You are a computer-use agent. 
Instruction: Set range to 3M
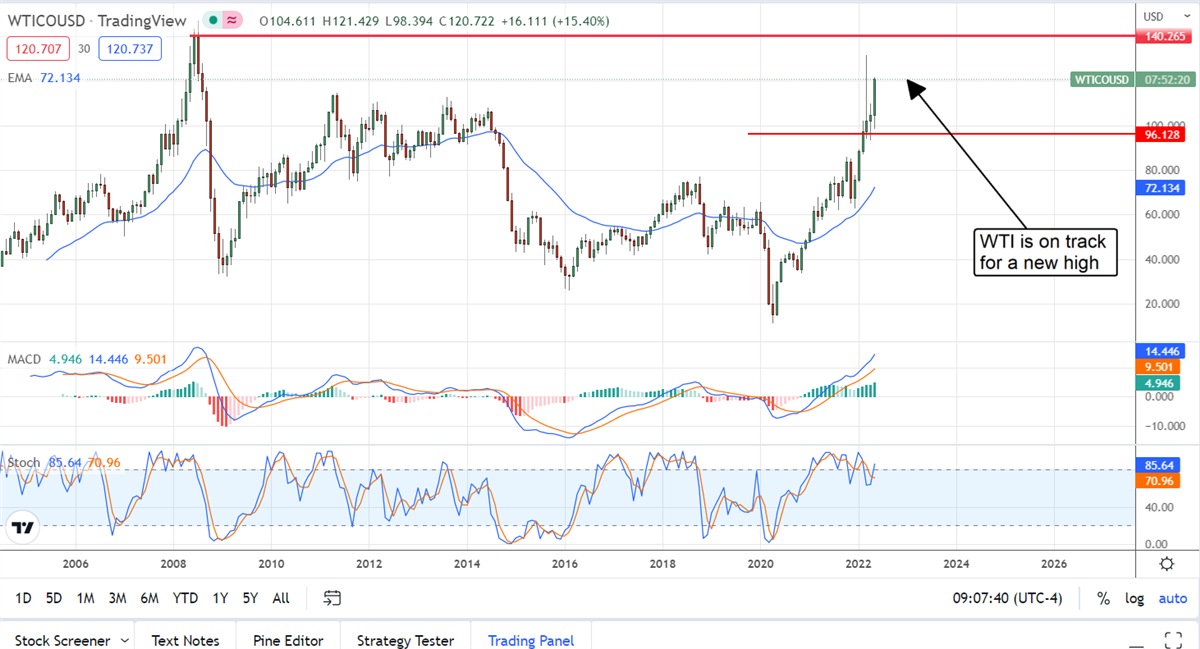click(117, 598)
